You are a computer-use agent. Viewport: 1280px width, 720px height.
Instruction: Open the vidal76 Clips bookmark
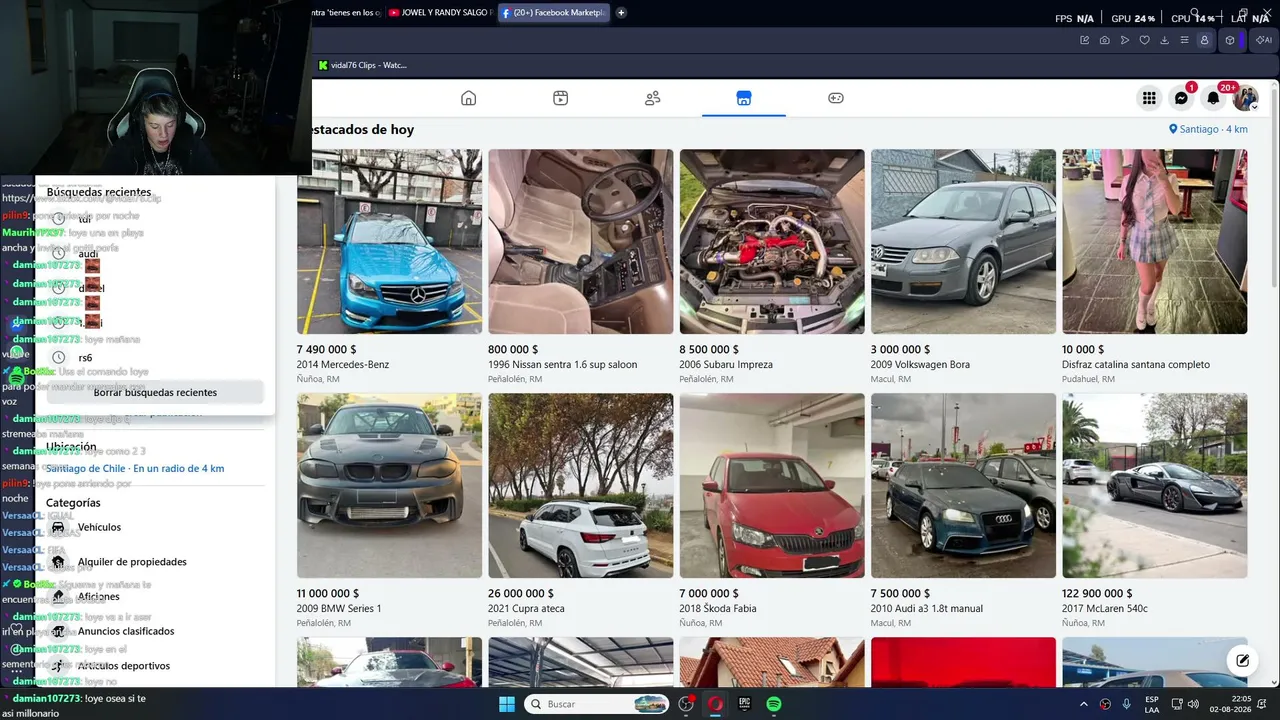(x=362, y=65)
